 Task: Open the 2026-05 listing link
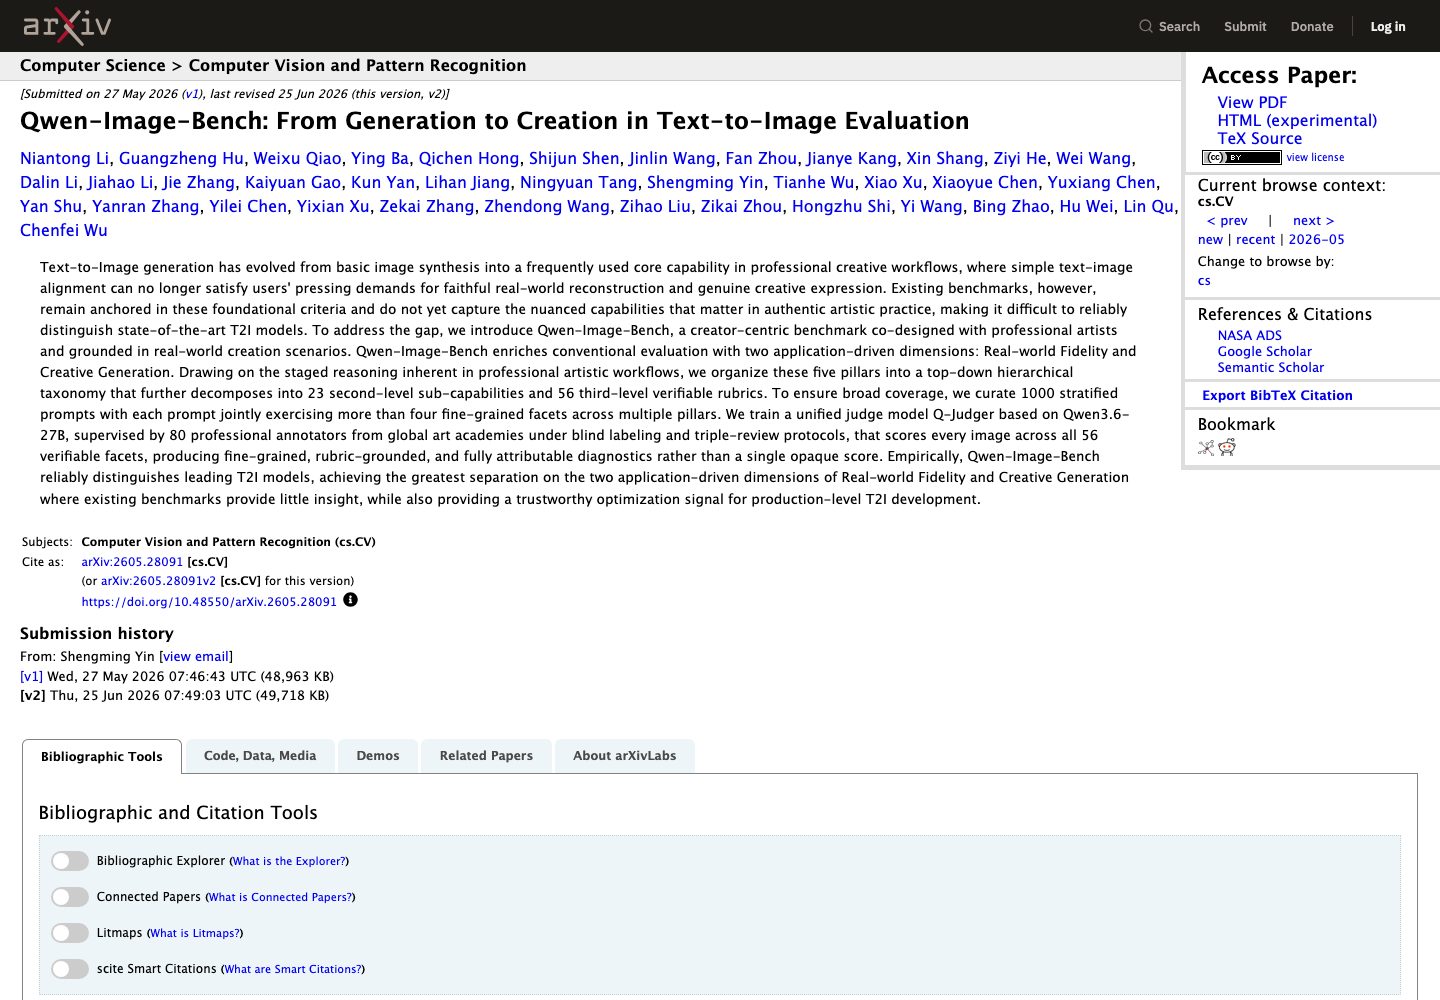[x=1316, y=240]
